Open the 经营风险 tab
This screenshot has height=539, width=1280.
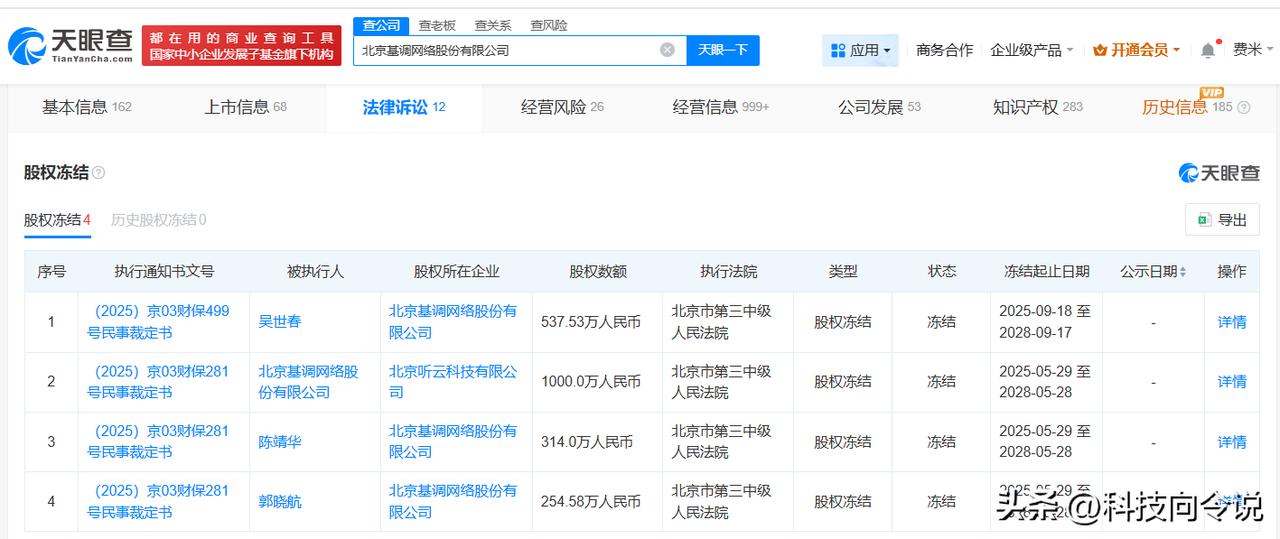point(562,107)
